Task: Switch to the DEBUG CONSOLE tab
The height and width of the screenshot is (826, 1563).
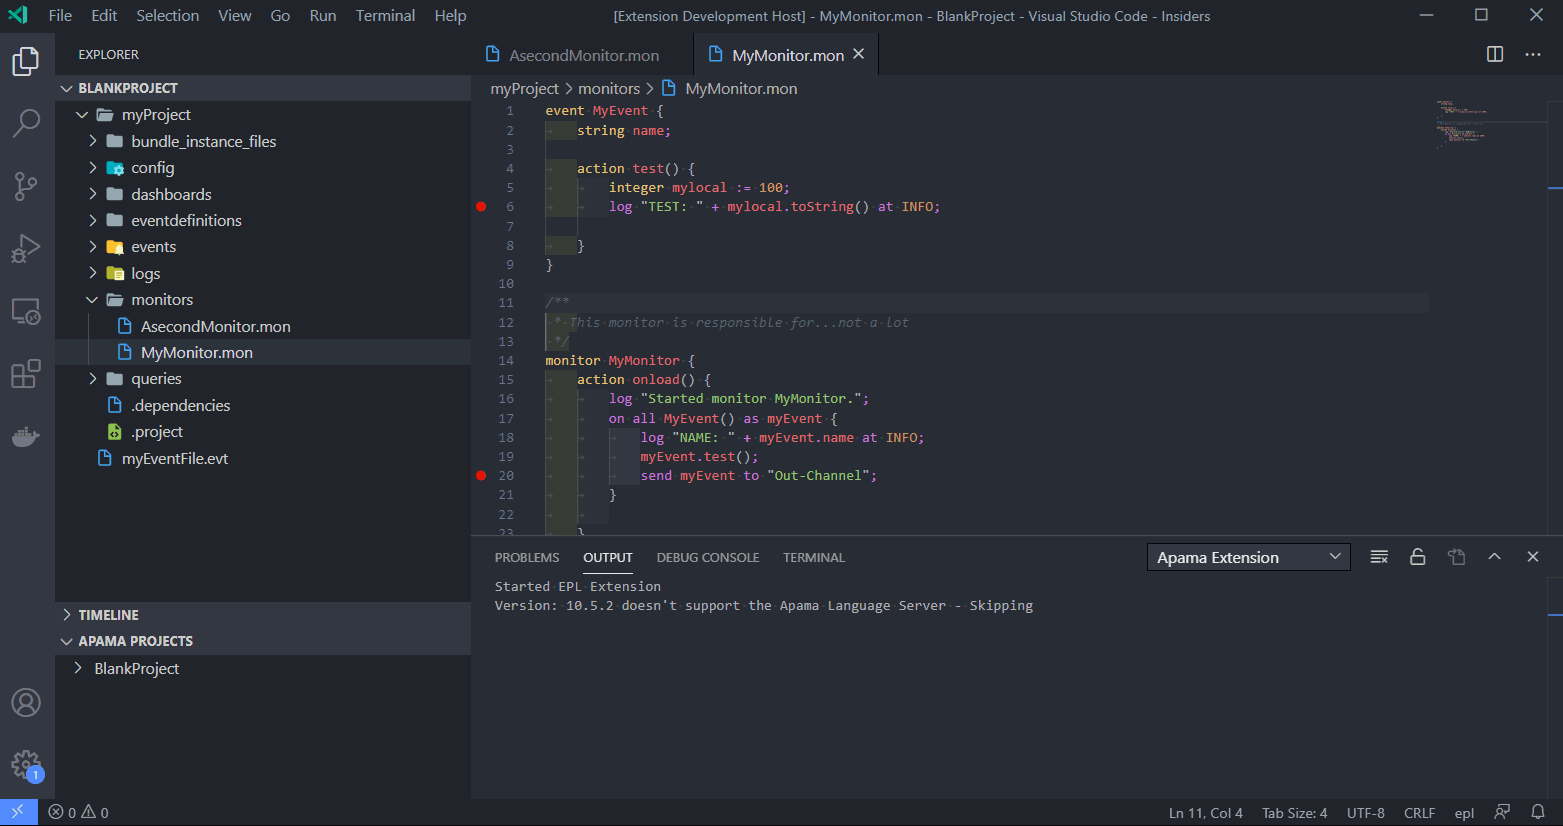Action: click(708, 557)
